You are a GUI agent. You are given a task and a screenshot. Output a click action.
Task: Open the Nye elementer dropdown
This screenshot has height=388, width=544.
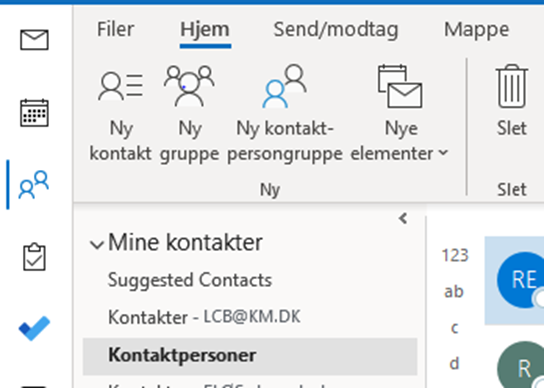pos(400,113)
